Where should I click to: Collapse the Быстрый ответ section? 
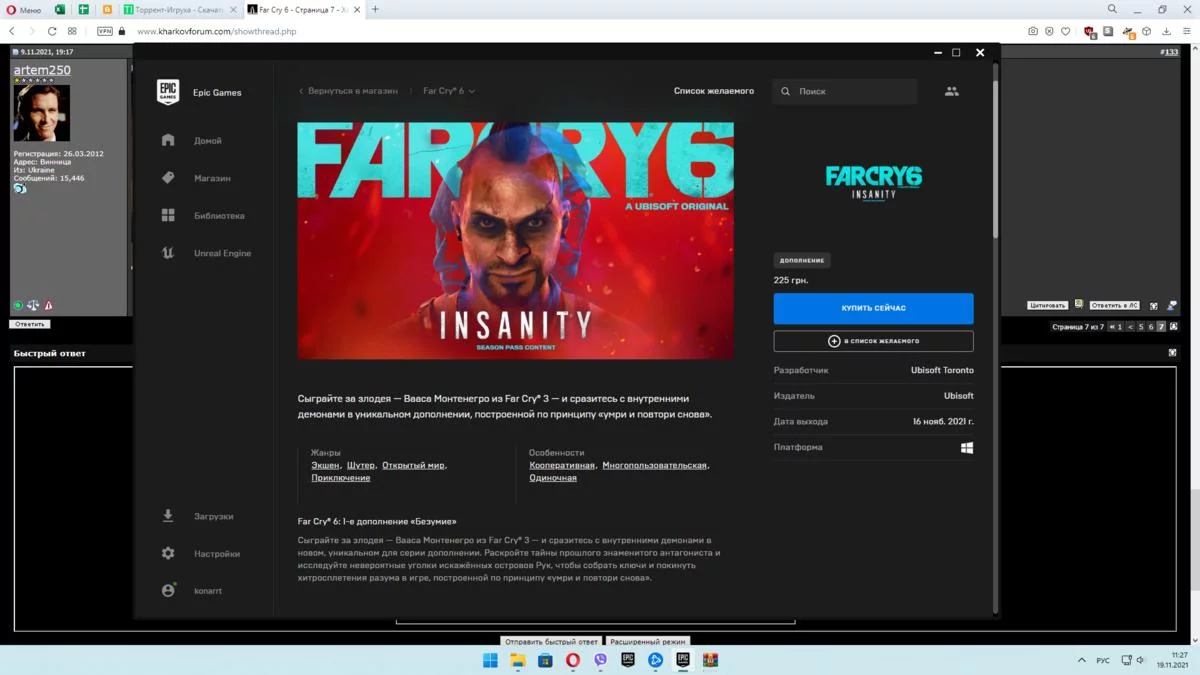pos(1173,353)
